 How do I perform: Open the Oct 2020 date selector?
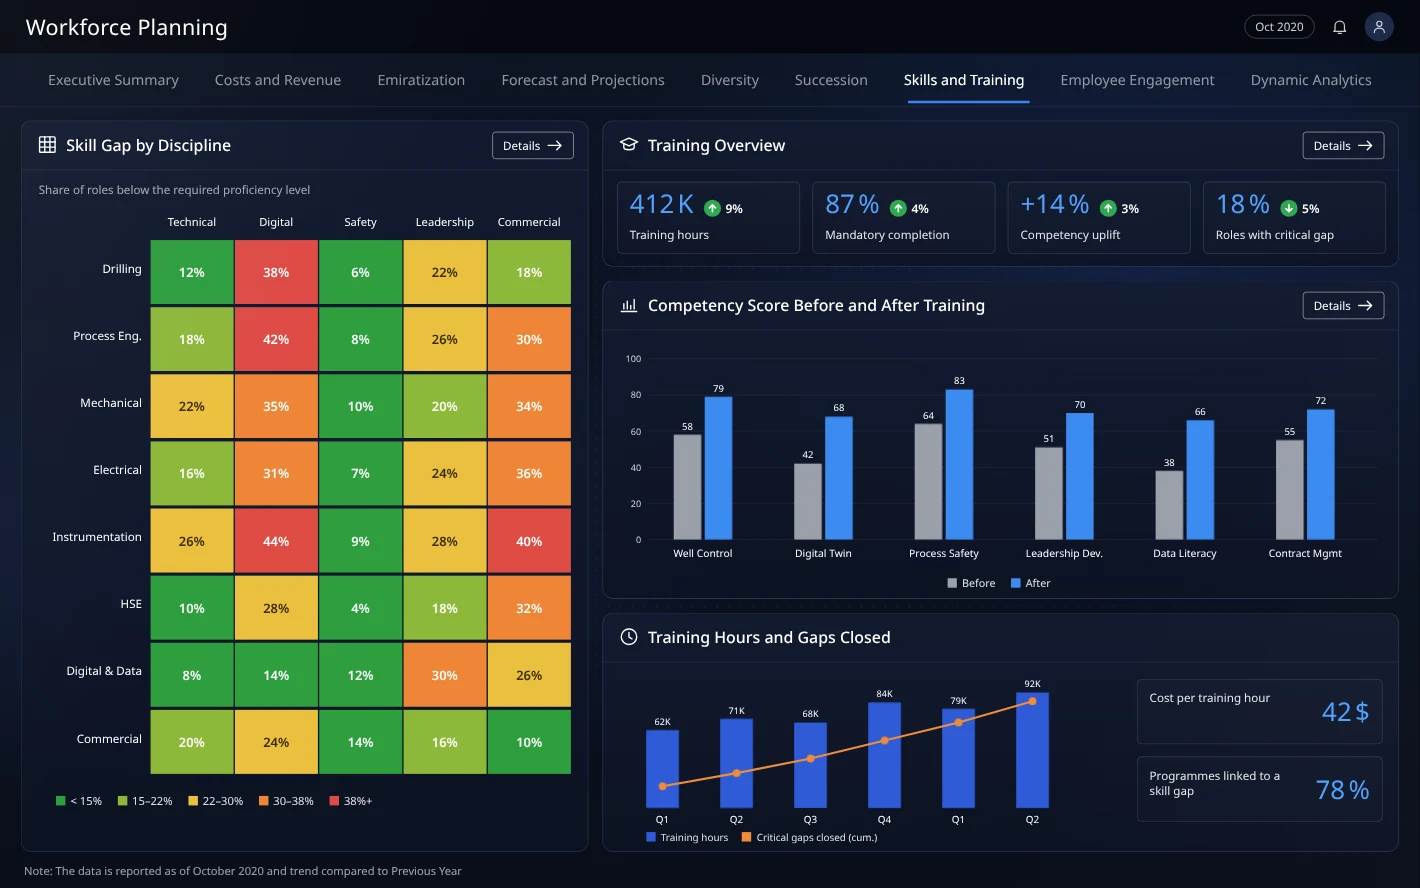click(x=1279, y=27)
